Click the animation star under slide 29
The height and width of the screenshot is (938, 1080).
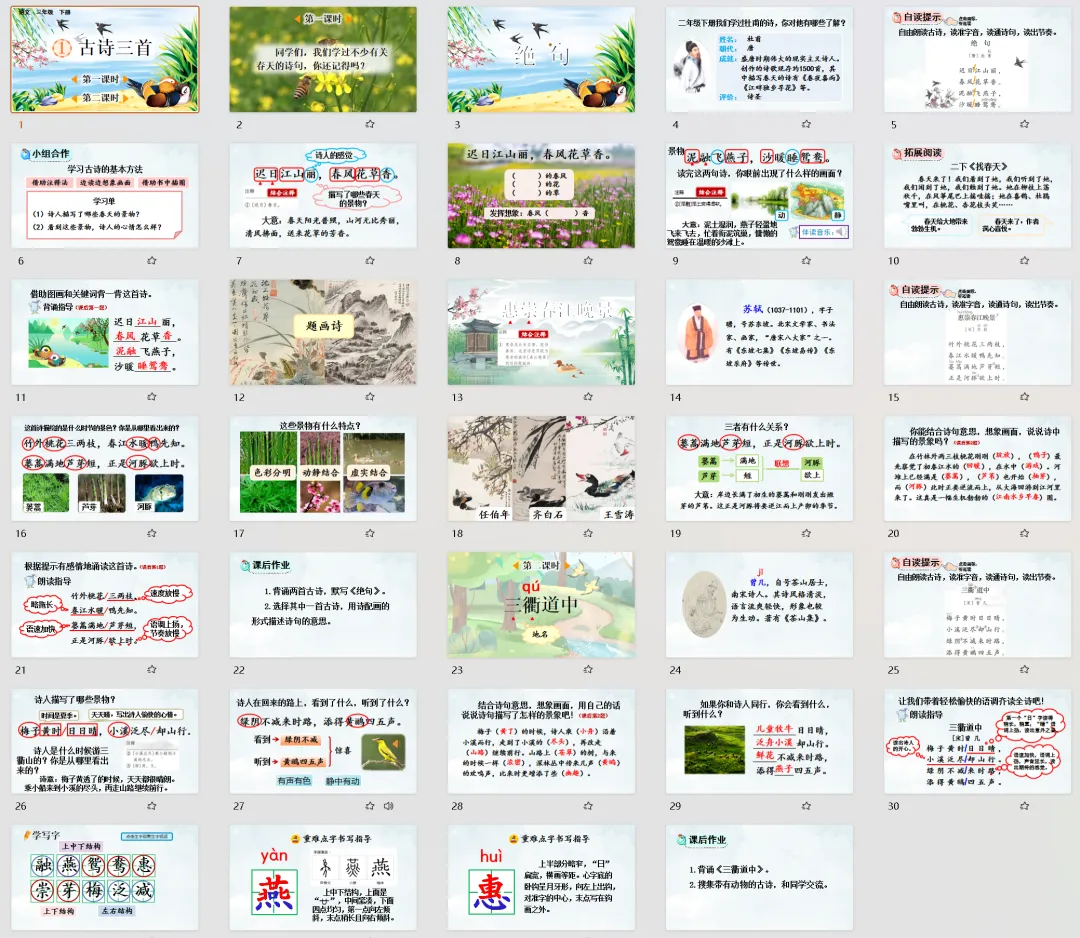[806, 806]
